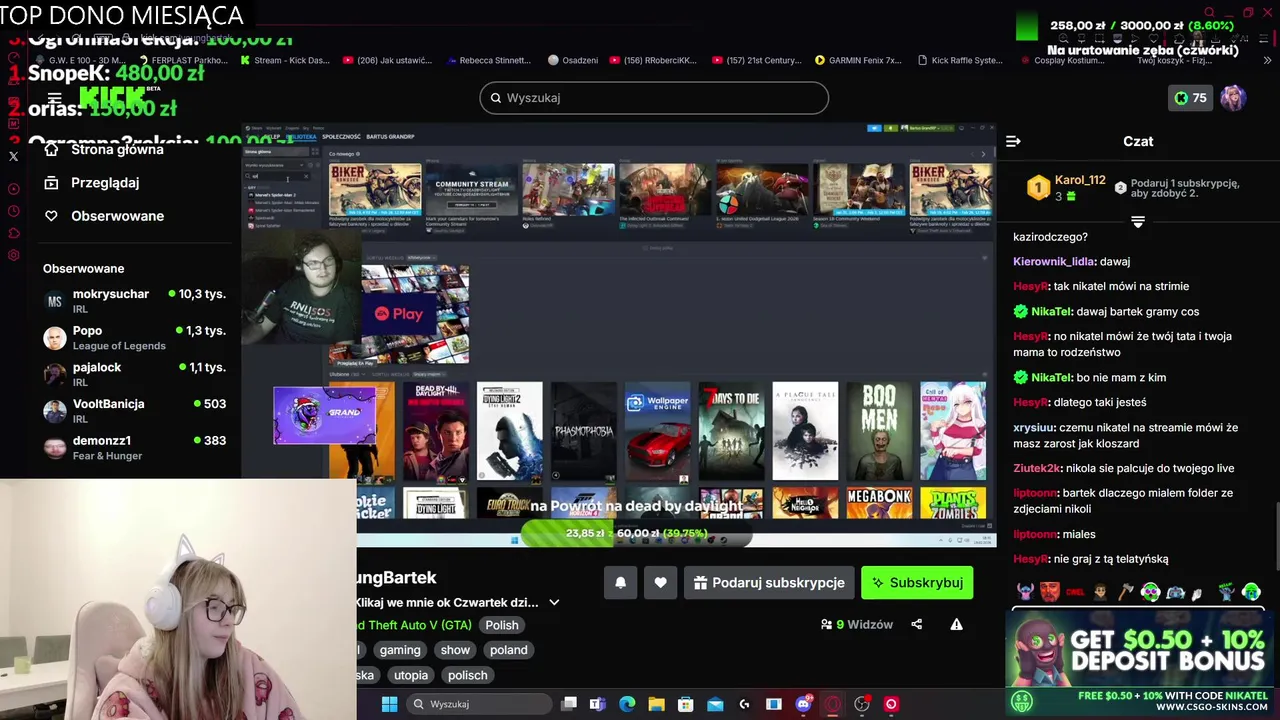Open the Osadzeni browser tab

[x=573, y=60]
